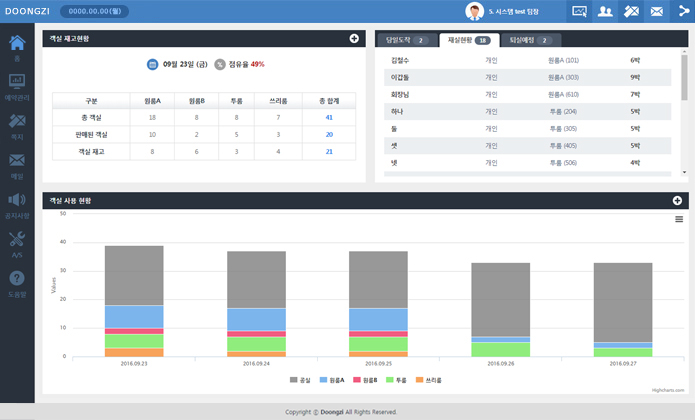Image resolution: width=695 pixels, height=420 pixels.
Task: Click the gray vacancy bar for 2016.09.23
Action: click(134, 276)
